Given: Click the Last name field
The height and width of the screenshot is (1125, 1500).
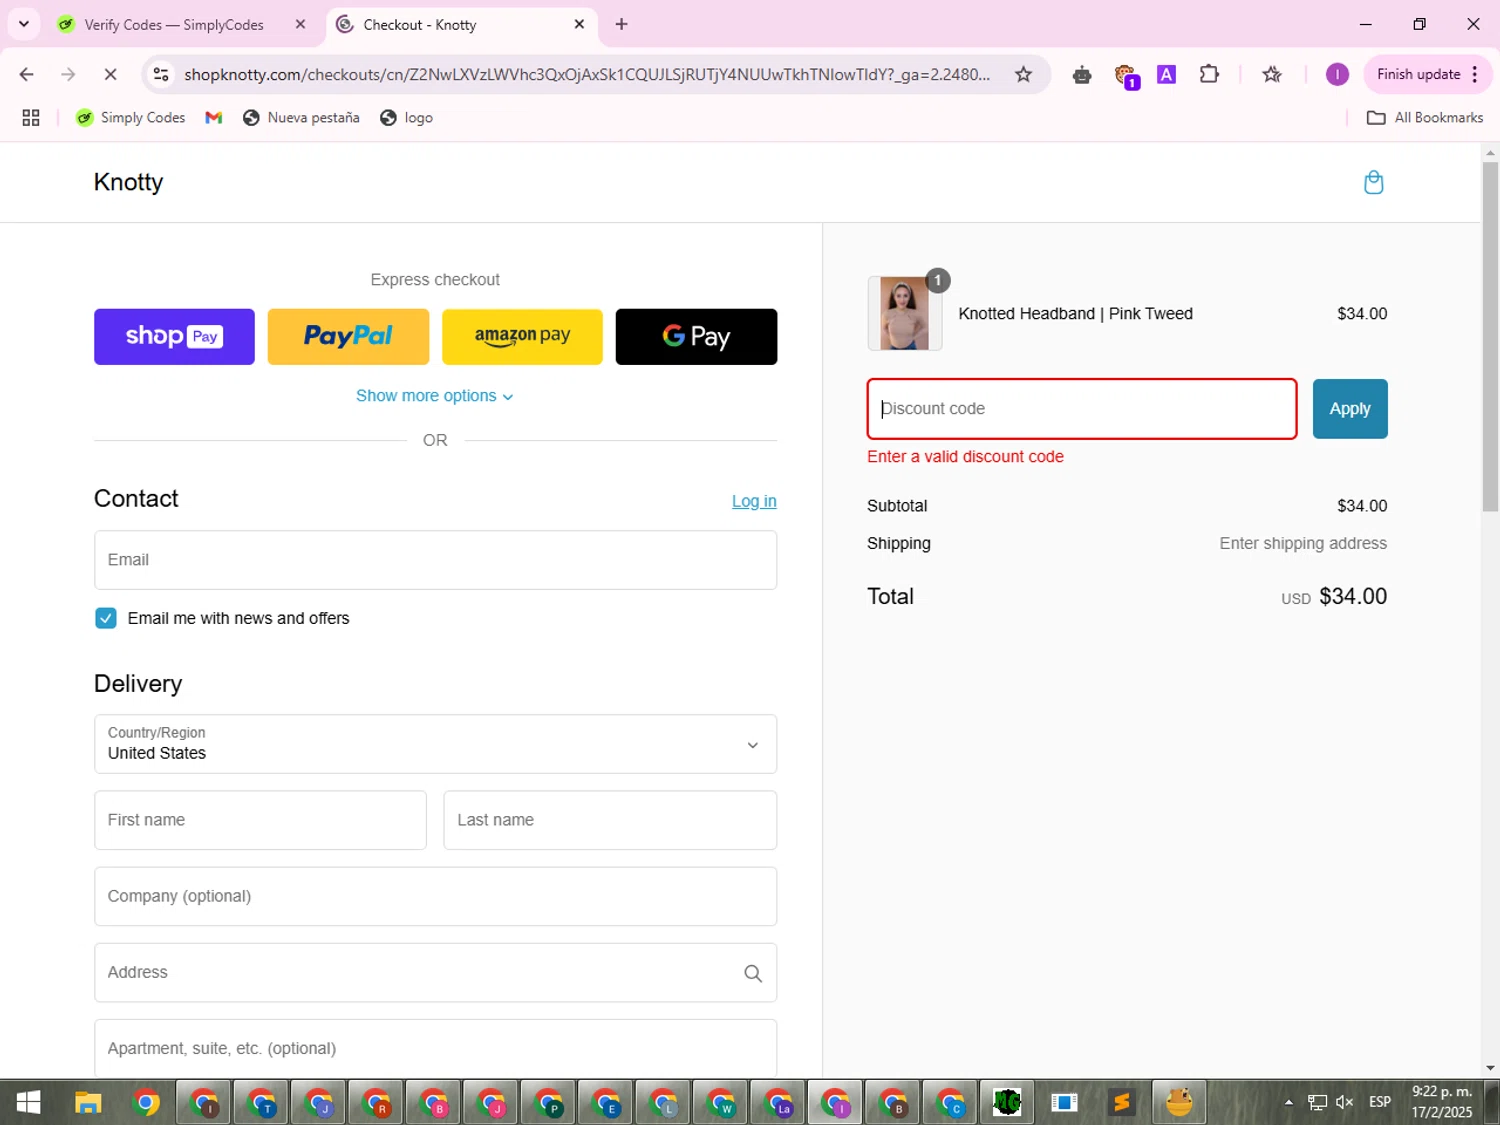Looking at the screenshot, I should [x=610, y=820].
